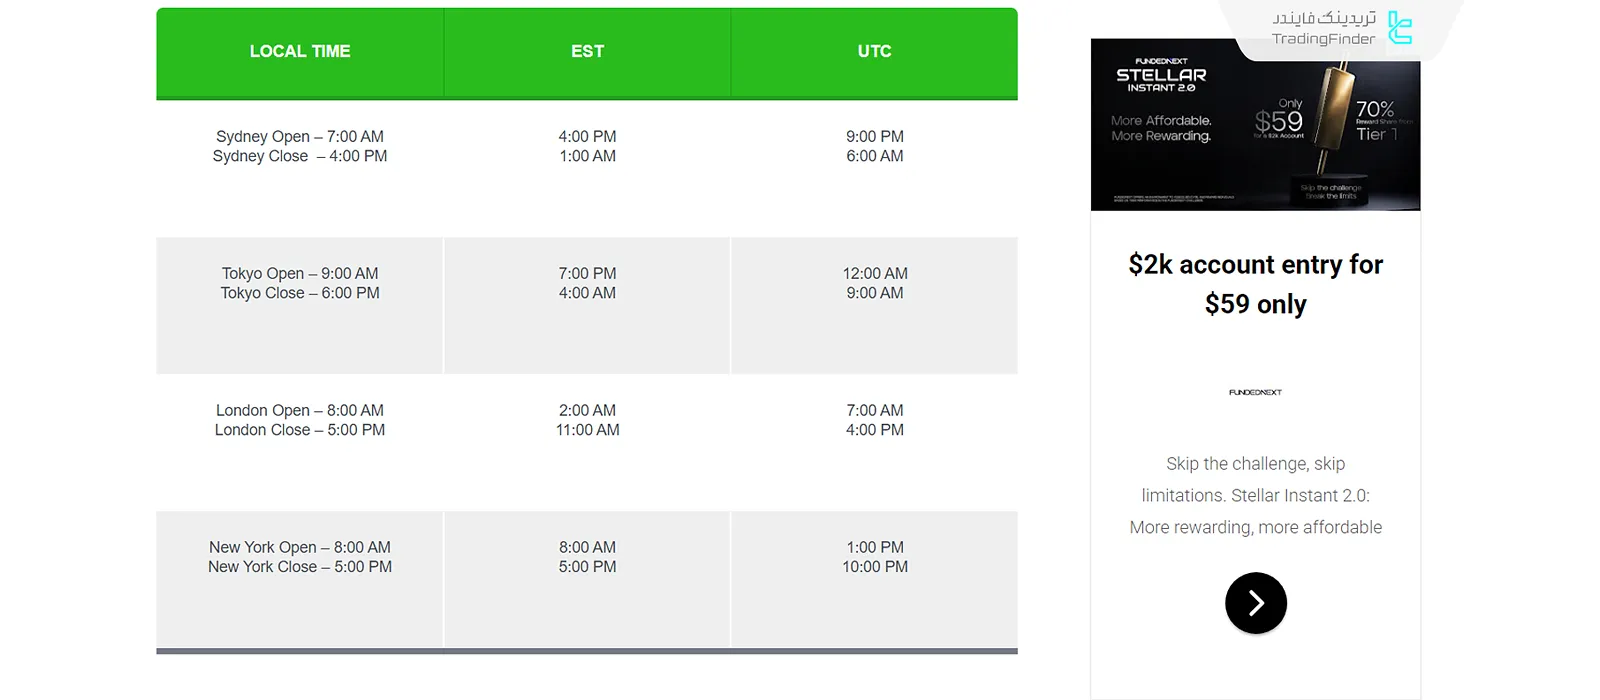Click the LOCAL TIME column header
Viewport: 1600px width, 700px height.
click(300, 52)
